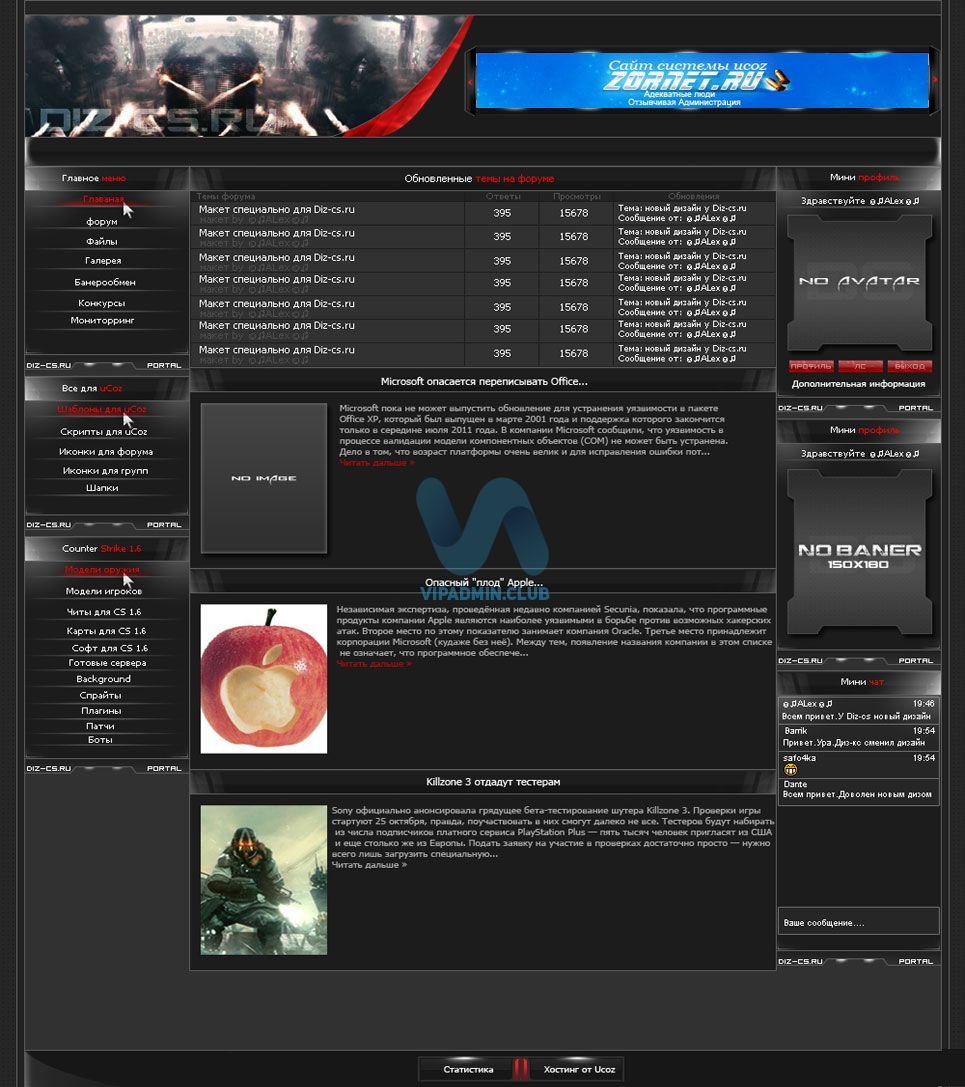Click Читать дальше under Killzone 3 article
Screen dimensions: 965x1087
(x=369, y=864)
